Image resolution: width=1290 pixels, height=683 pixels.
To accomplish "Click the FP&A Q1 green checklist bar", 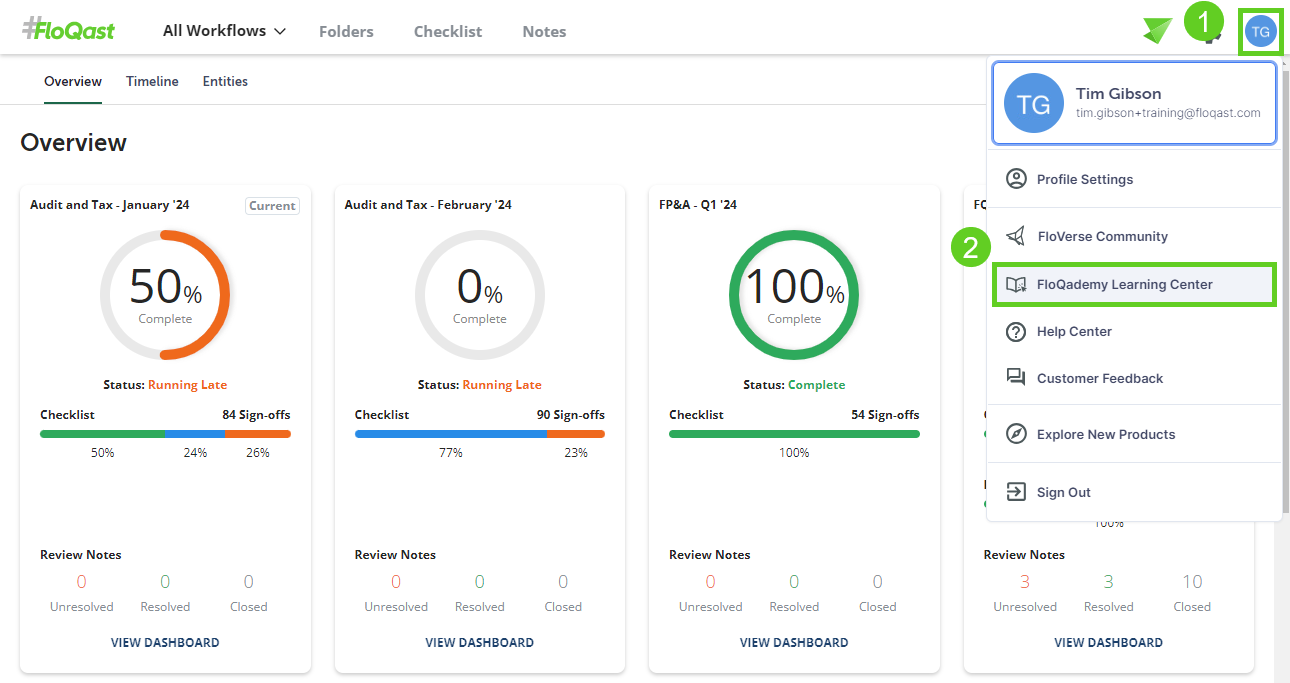I will [x=794, y=434].
